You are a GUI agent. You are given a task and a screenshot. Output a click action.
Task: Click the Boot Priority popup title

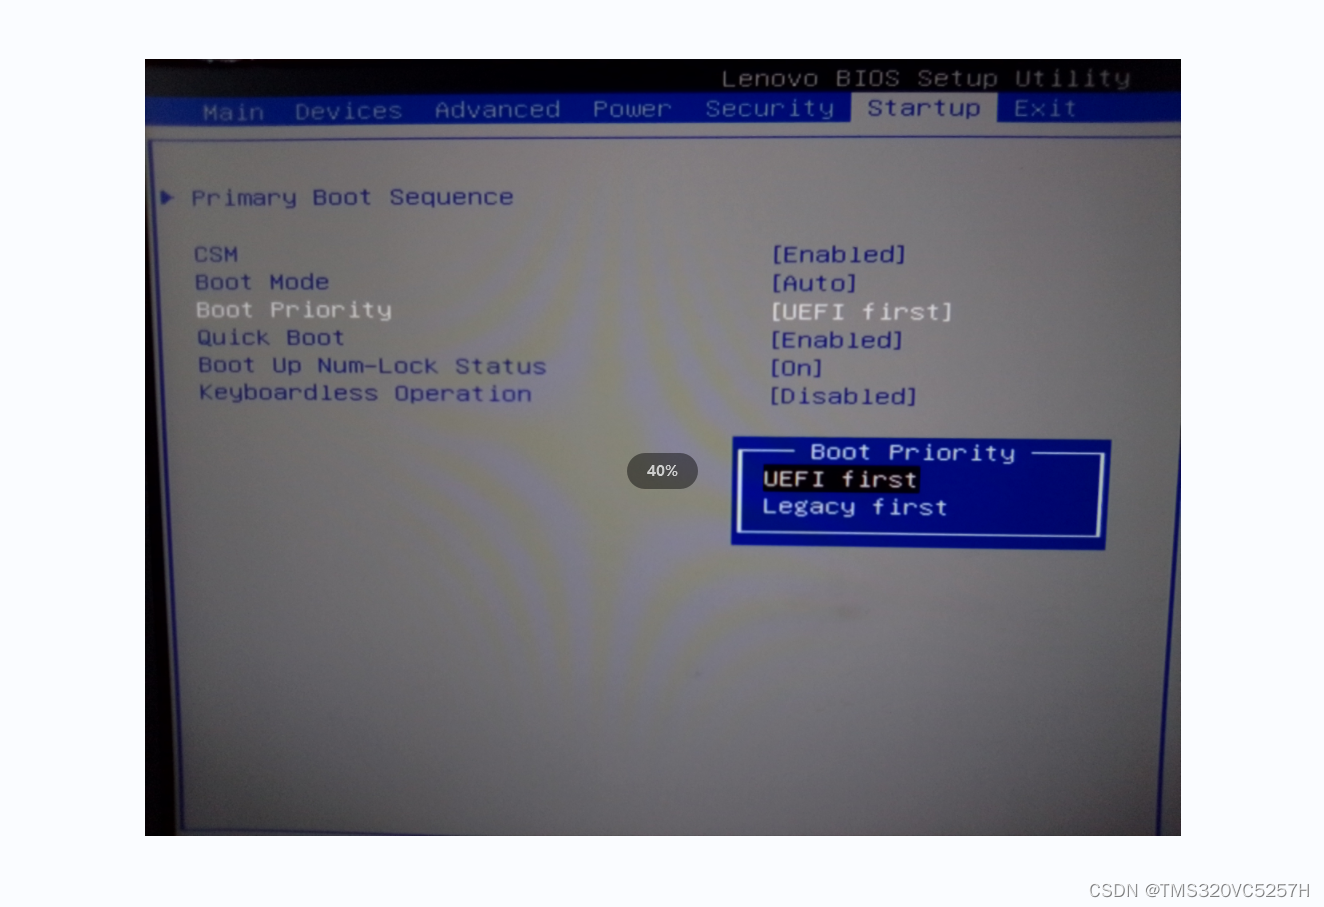pyautogui.click(x=912, y=452)
